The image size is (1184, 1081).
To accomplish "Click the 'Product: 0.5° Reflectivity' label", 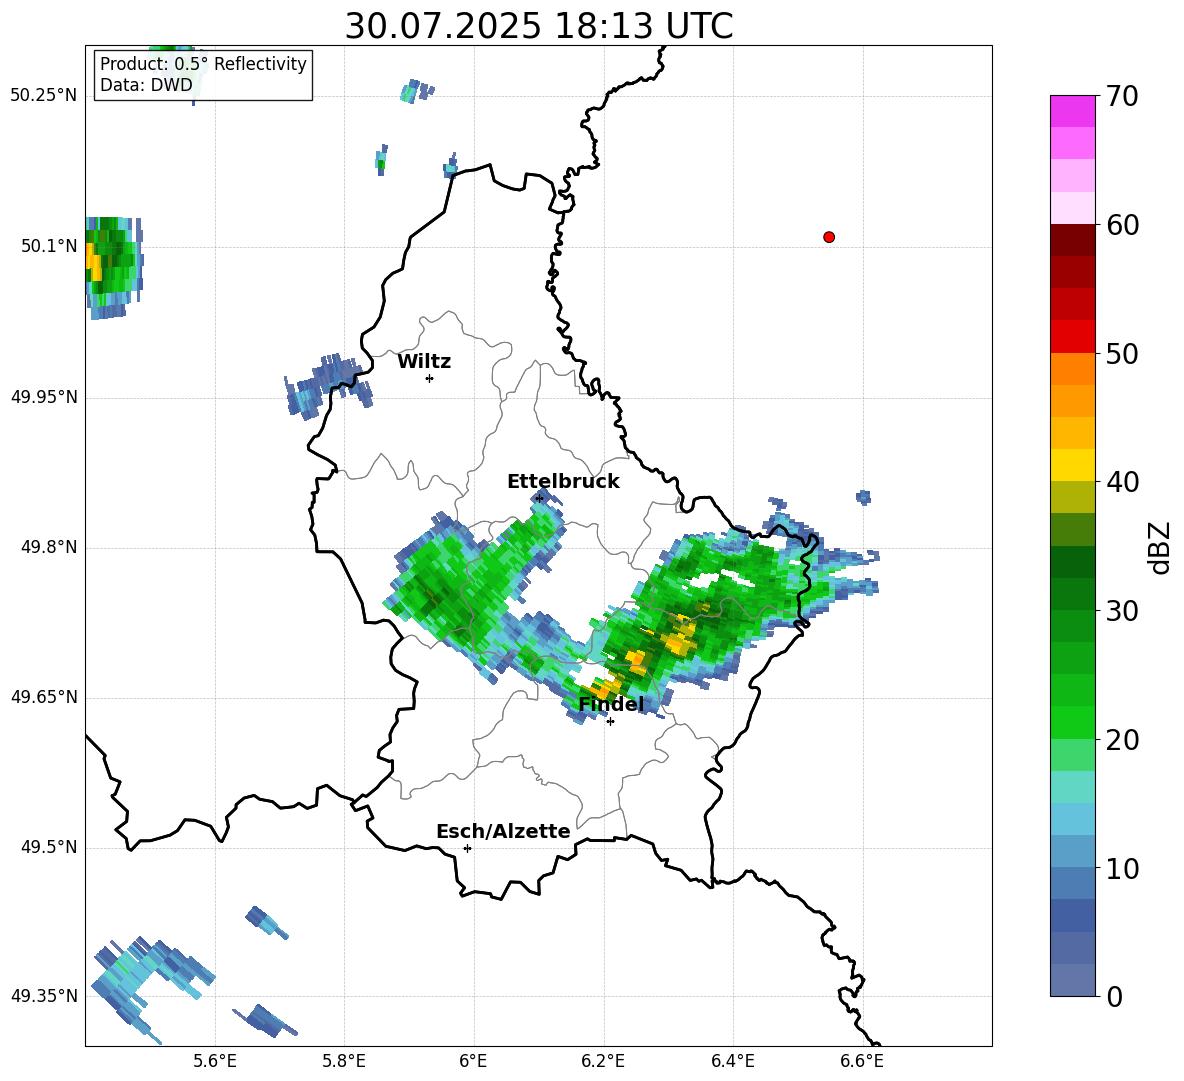I will (203, 63).
